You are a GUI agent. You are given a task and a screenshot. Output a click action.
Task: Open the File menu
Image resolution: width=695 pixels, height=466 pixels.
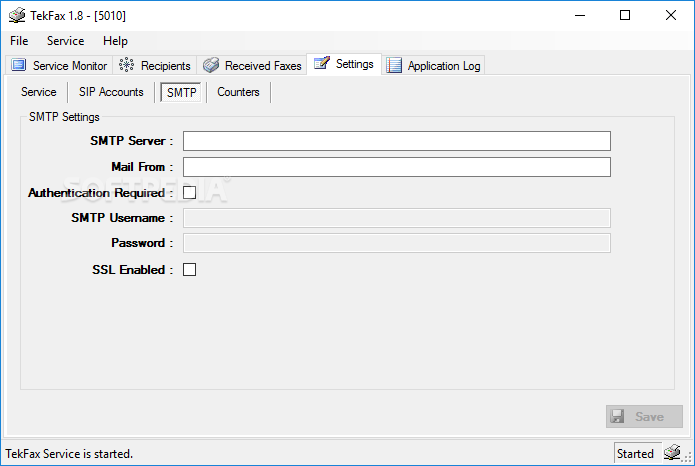19,41
